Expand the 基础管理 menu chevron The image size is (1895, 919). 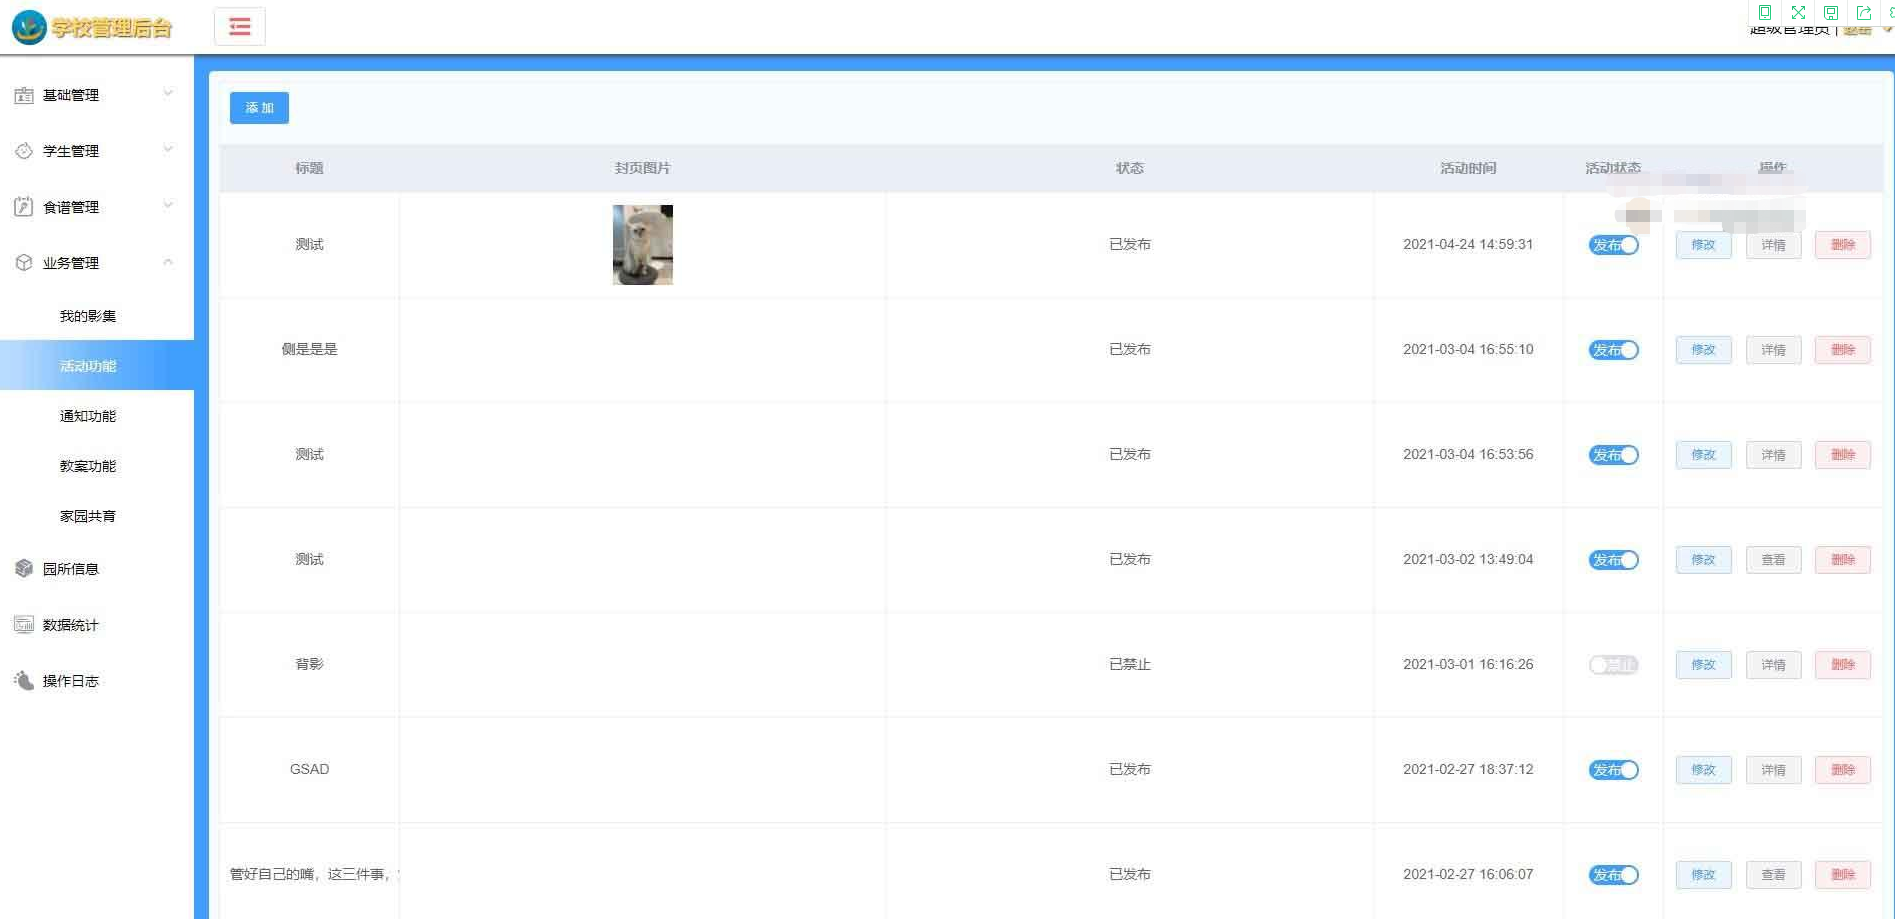point(168,94)
